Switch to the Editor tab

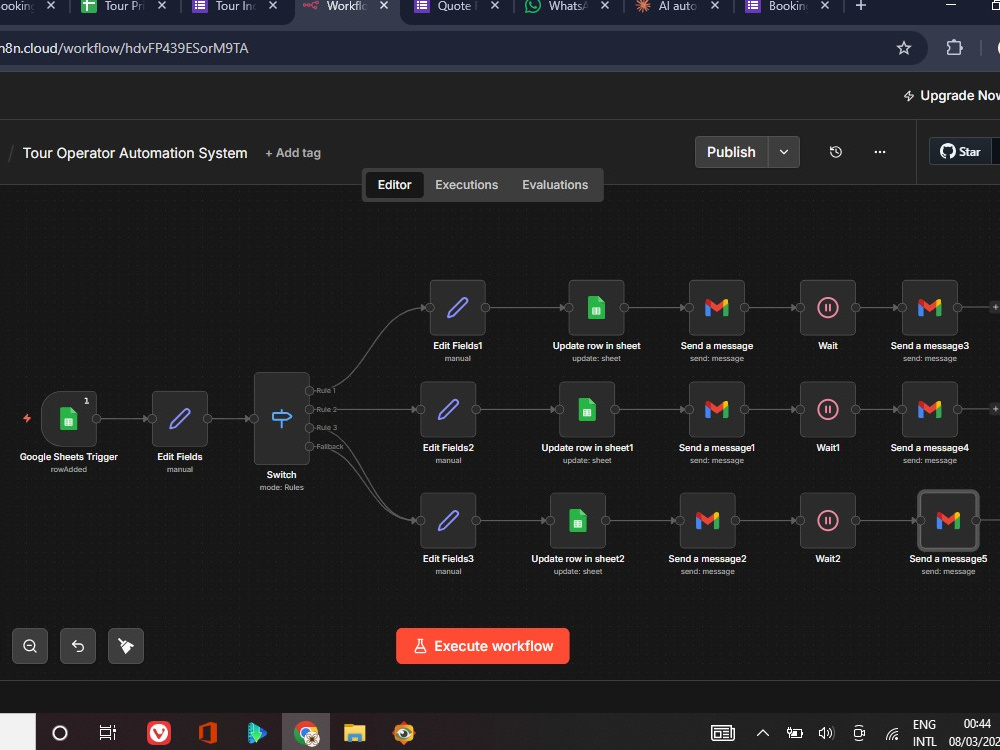(395, 185)
